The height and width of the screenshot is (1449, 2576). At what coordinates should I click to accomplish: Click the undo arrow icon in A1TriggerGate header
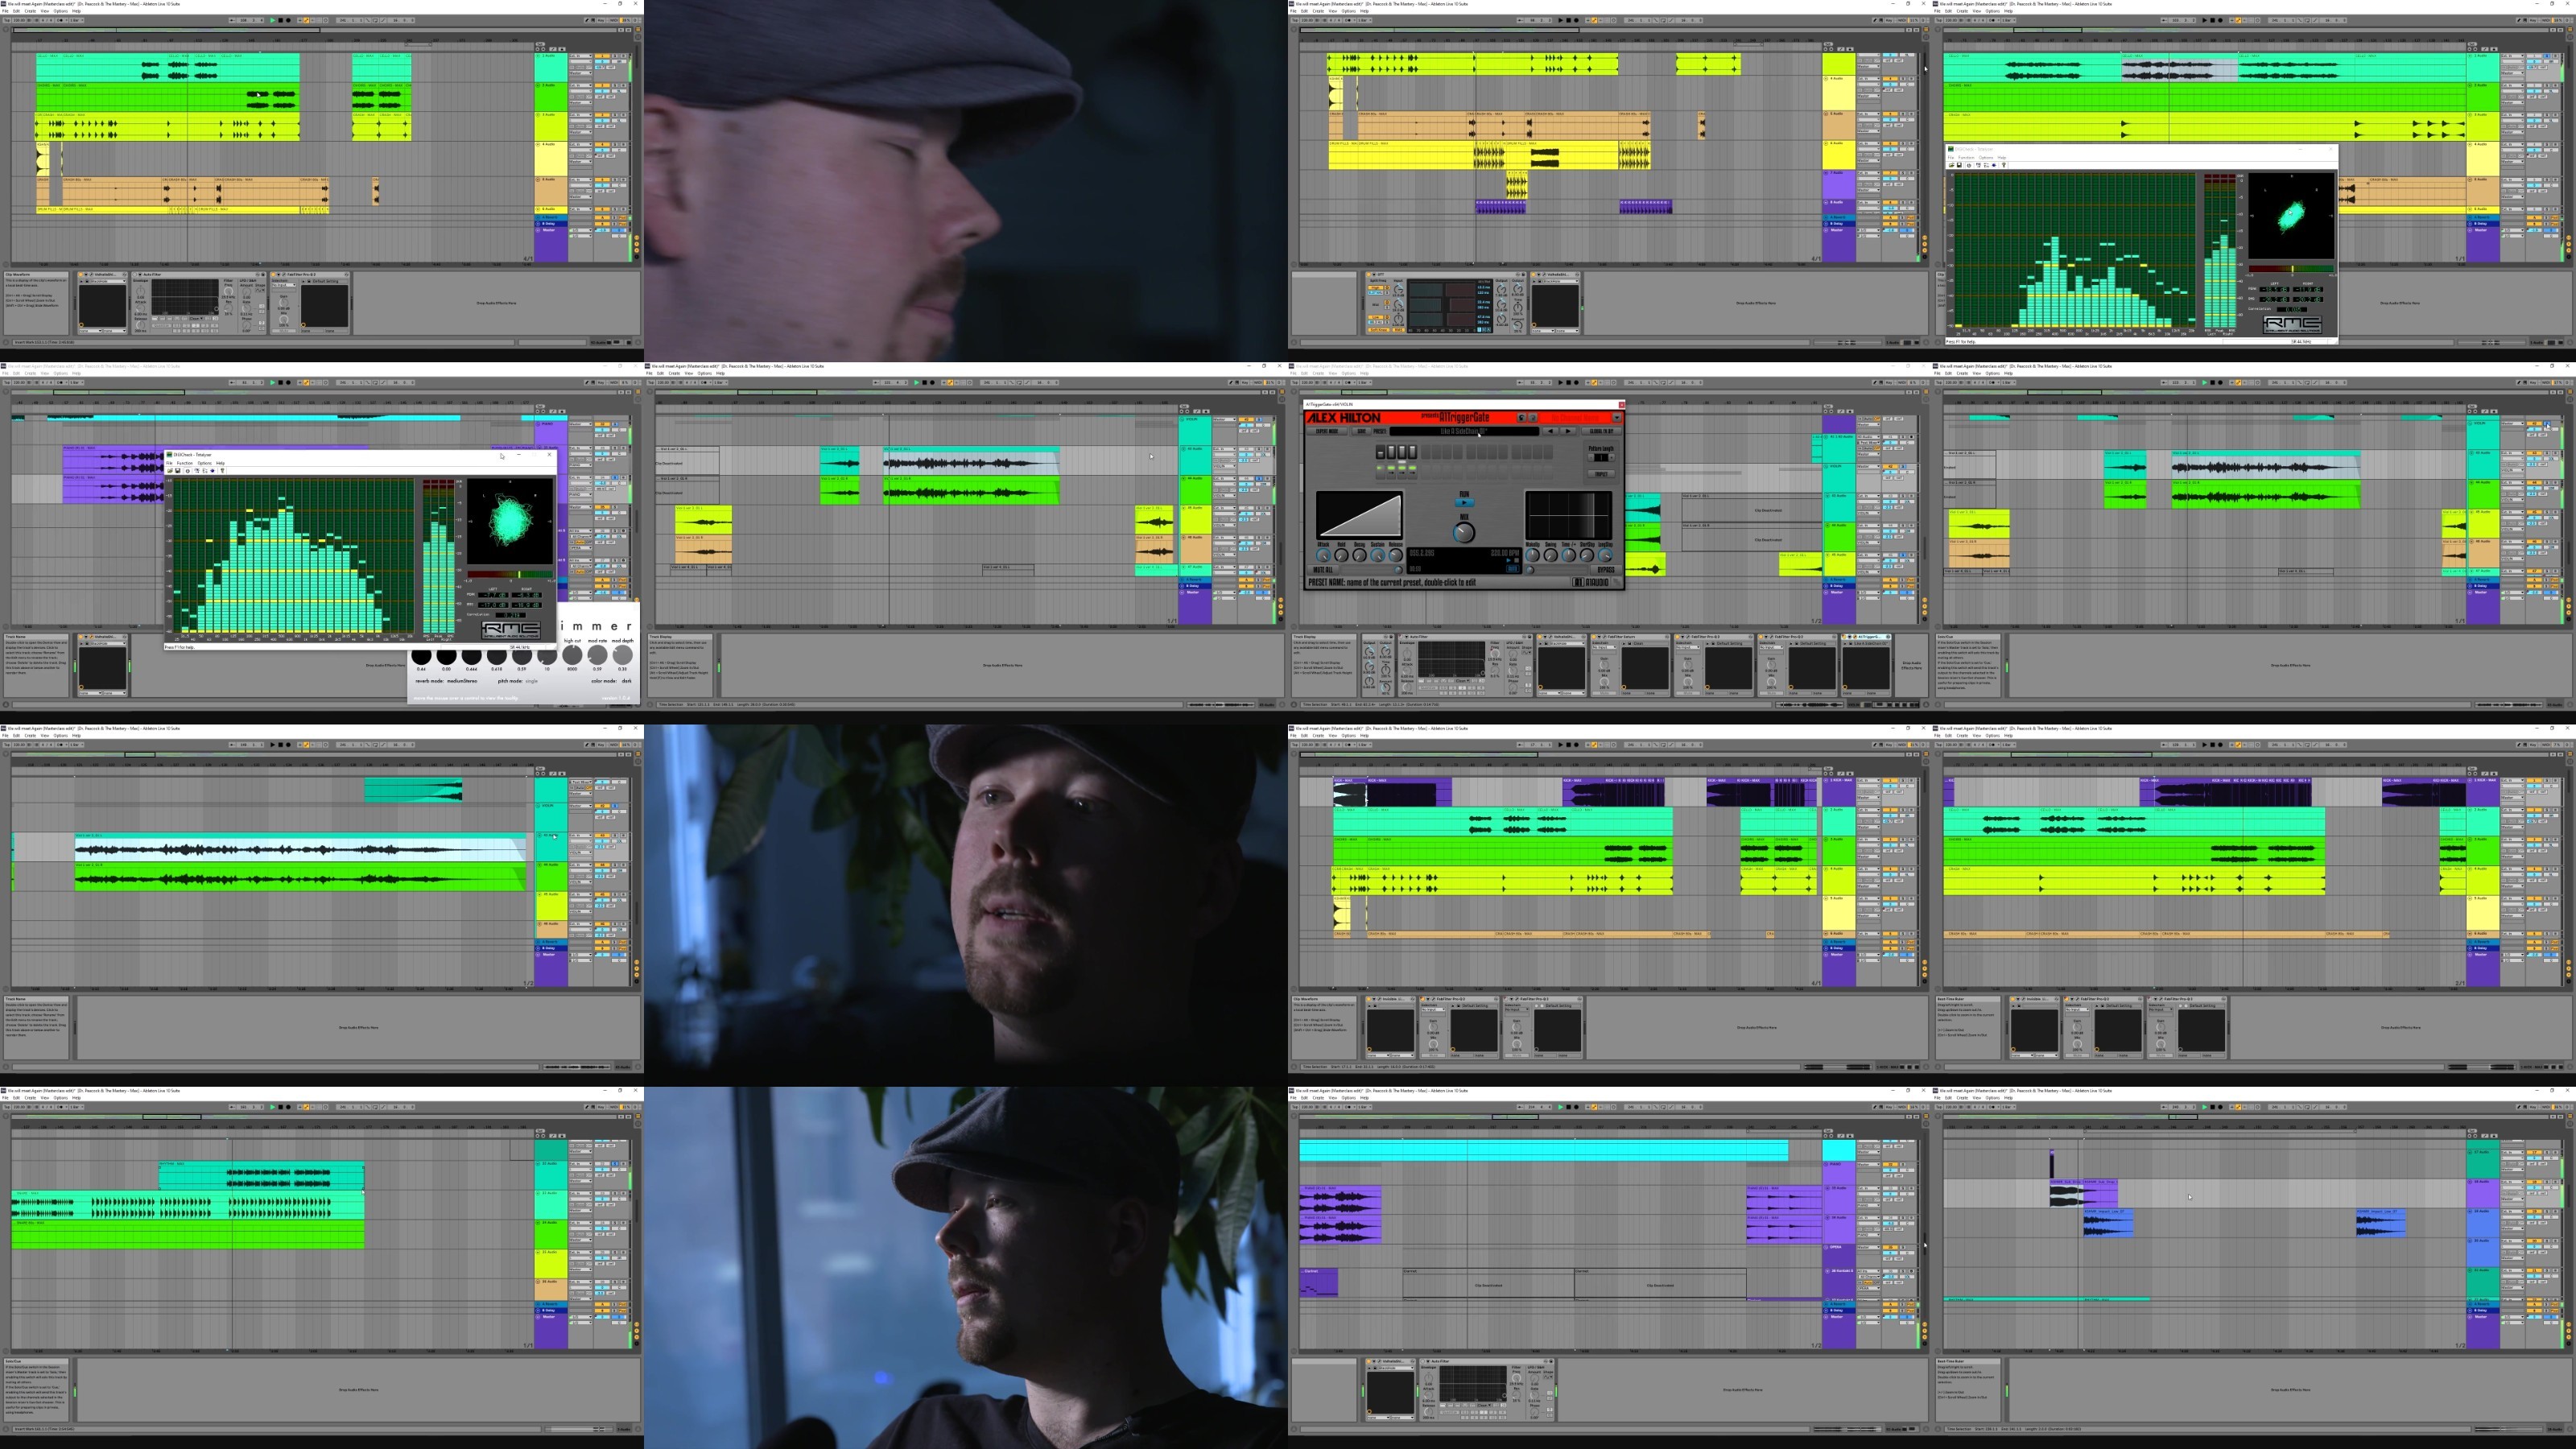(1522, 418)
